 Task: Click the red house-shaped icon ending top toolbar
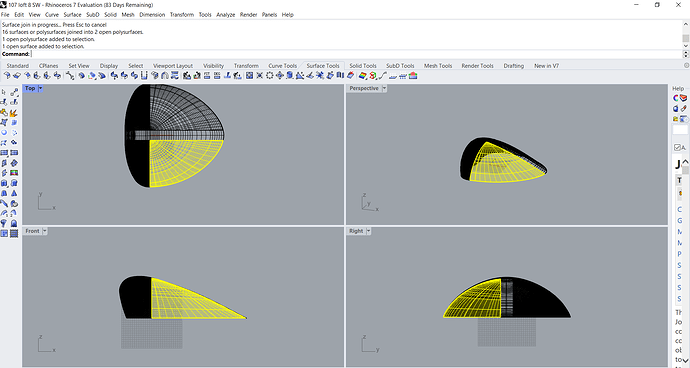413,76
